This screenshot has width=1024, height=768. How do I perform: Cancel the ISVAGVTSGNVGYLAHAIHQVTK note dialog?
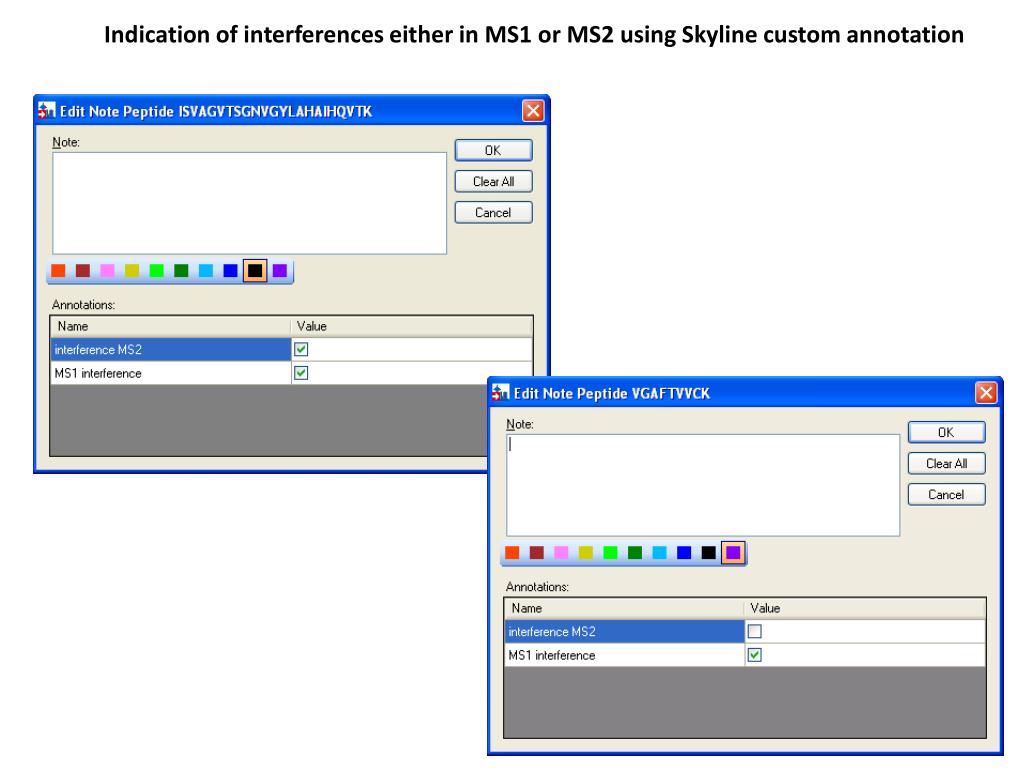click(493, 213)
